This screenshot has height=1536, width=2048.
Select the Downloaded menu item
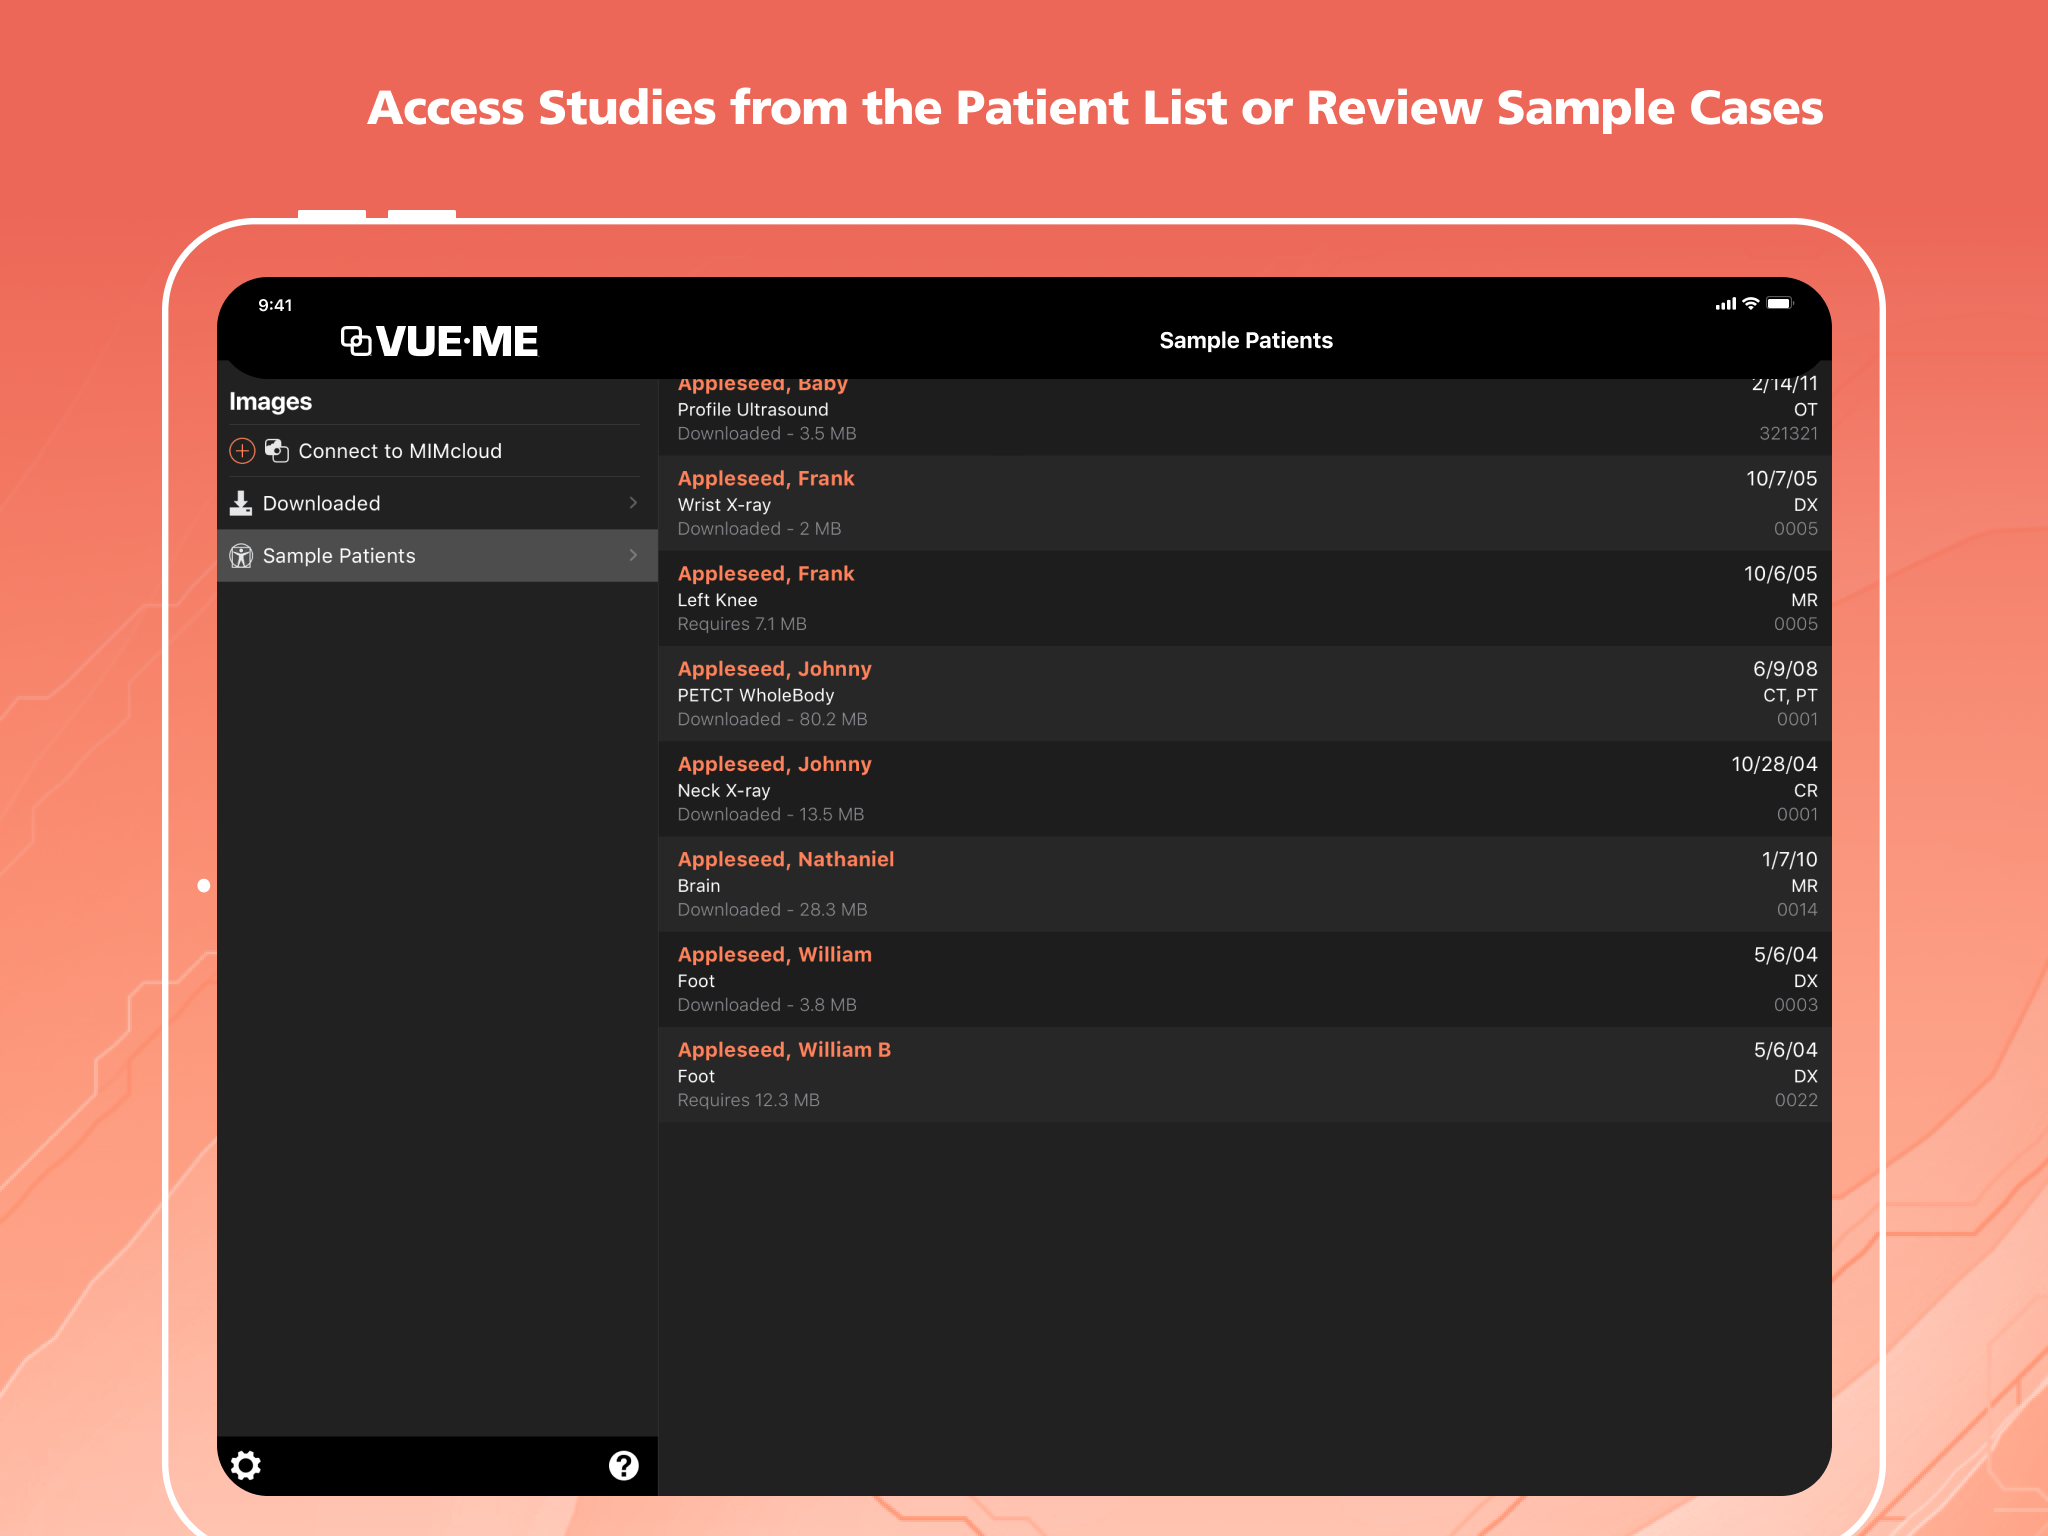321,503
